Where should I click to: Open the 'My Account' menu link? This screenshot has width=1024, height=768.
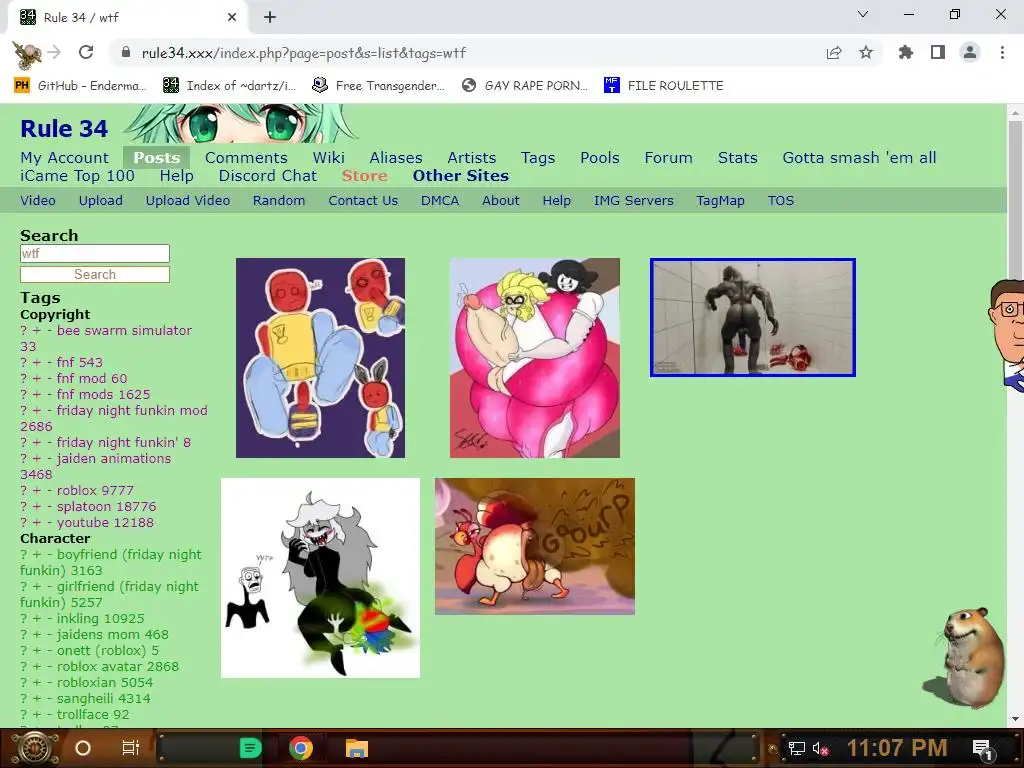click(x=65, y=158)
